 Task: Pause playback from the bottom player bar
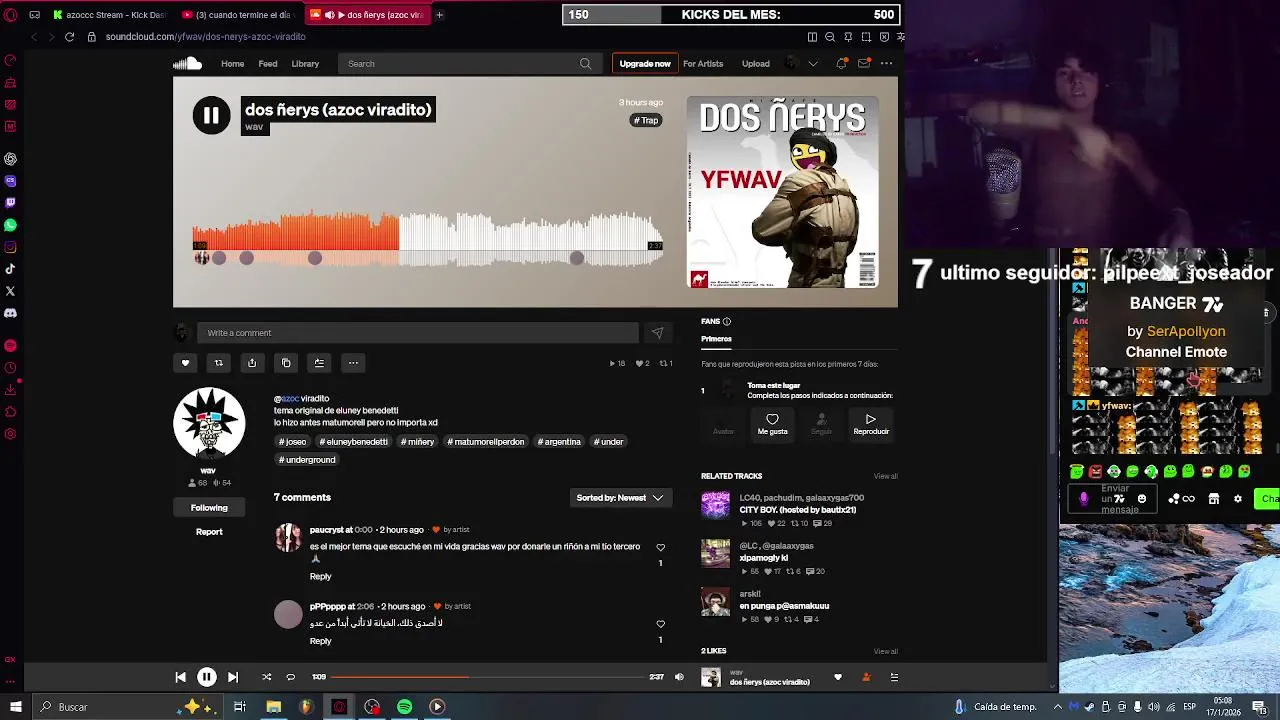(206, 677)
